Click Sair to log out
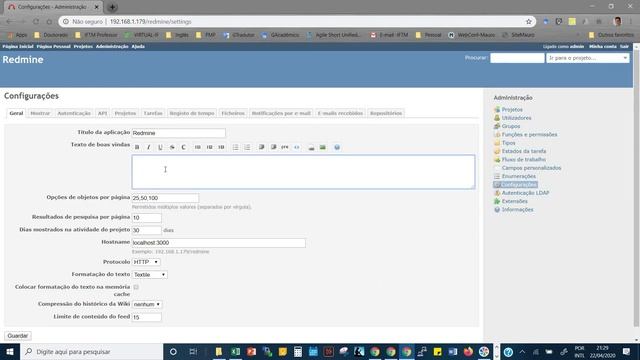The width and height of the screenshot is (640, 360). click(x=624, y=47)
